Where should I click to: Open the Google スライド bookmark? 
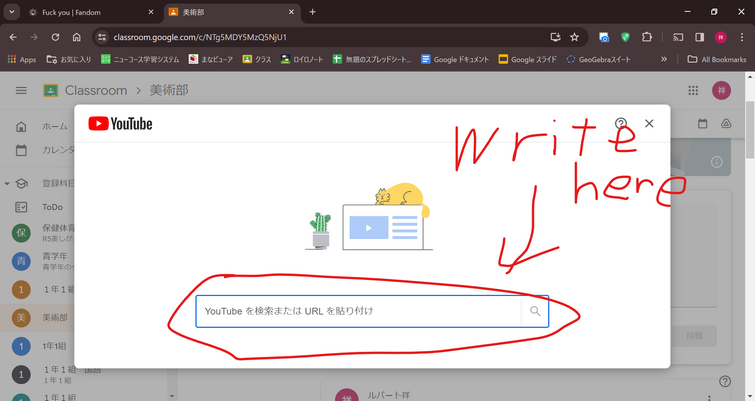(x=527, y=59)
